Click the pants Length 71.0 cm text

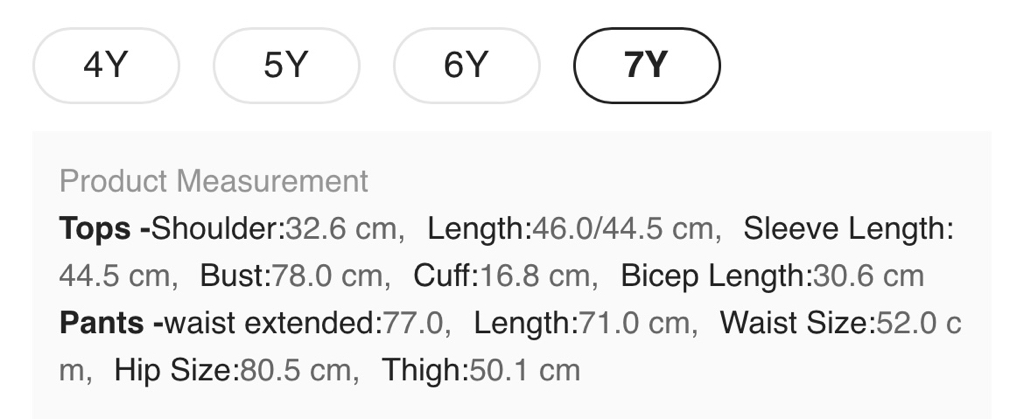point(582,324)
